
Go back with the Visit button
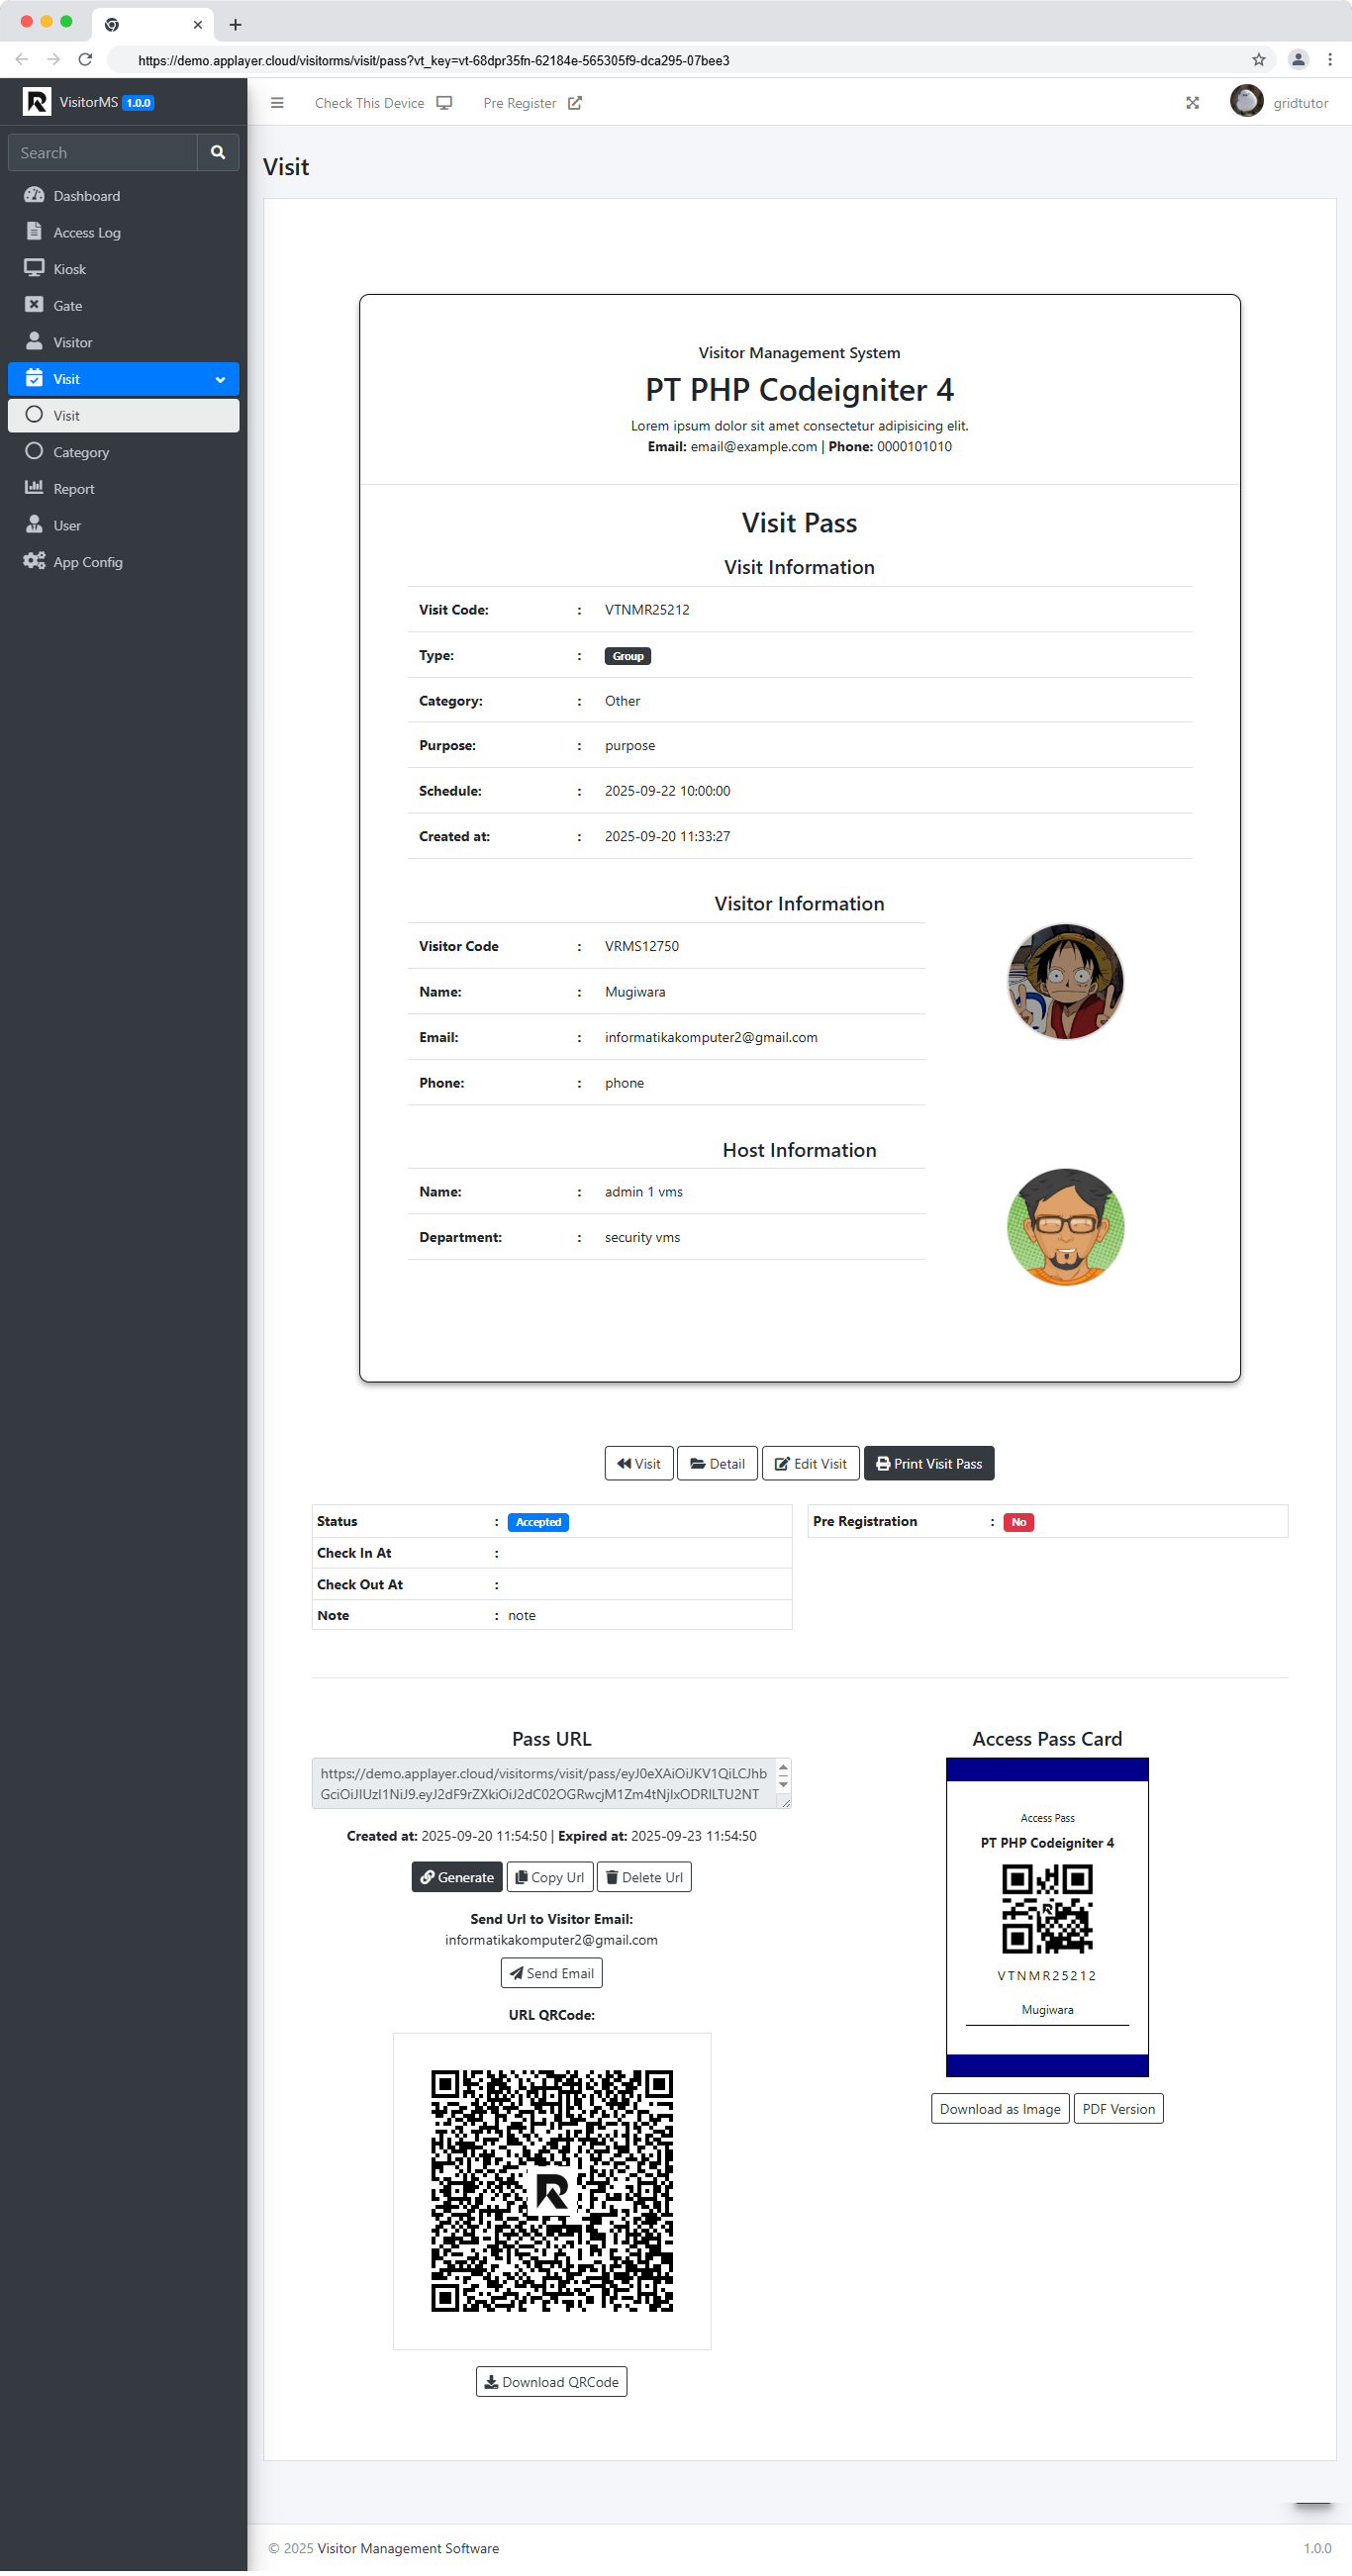(639, 1464)
